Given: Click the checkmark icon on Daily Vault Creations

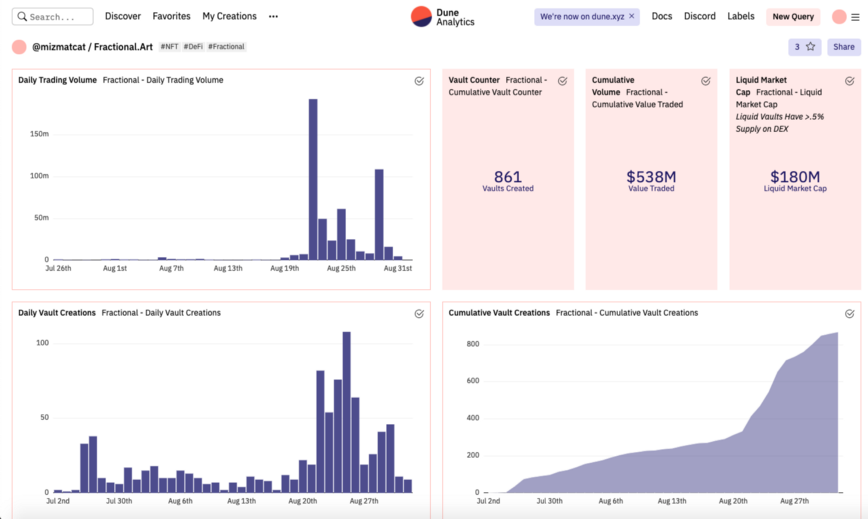Looking at the screenshot, I should 419,314.
